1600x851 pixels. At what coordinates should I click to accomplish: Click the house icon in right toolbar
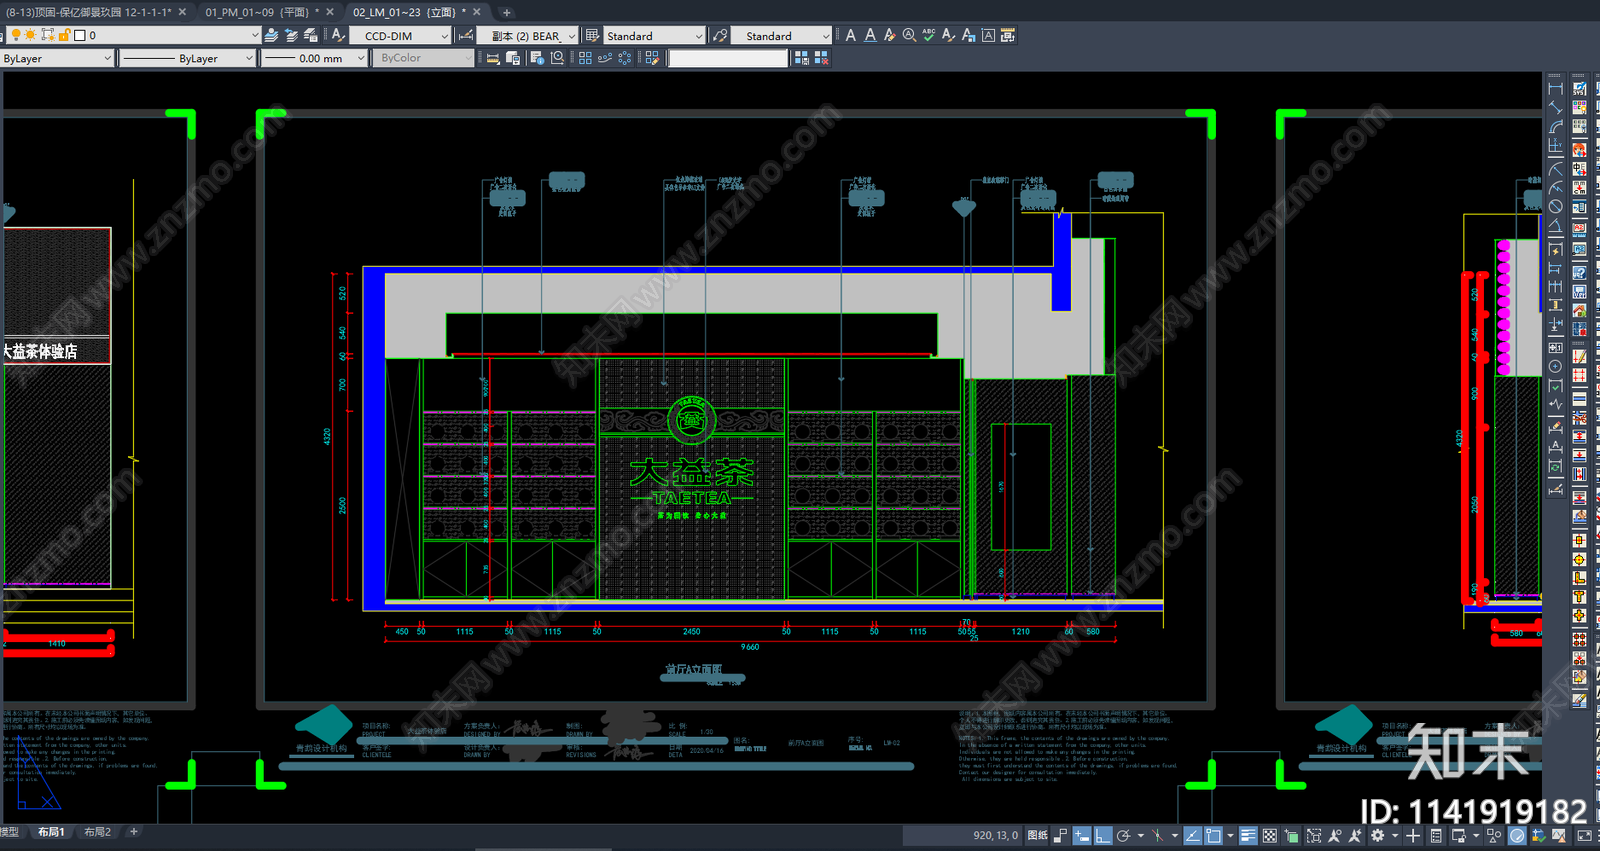pyautogui.click(x=1579, y=310)
